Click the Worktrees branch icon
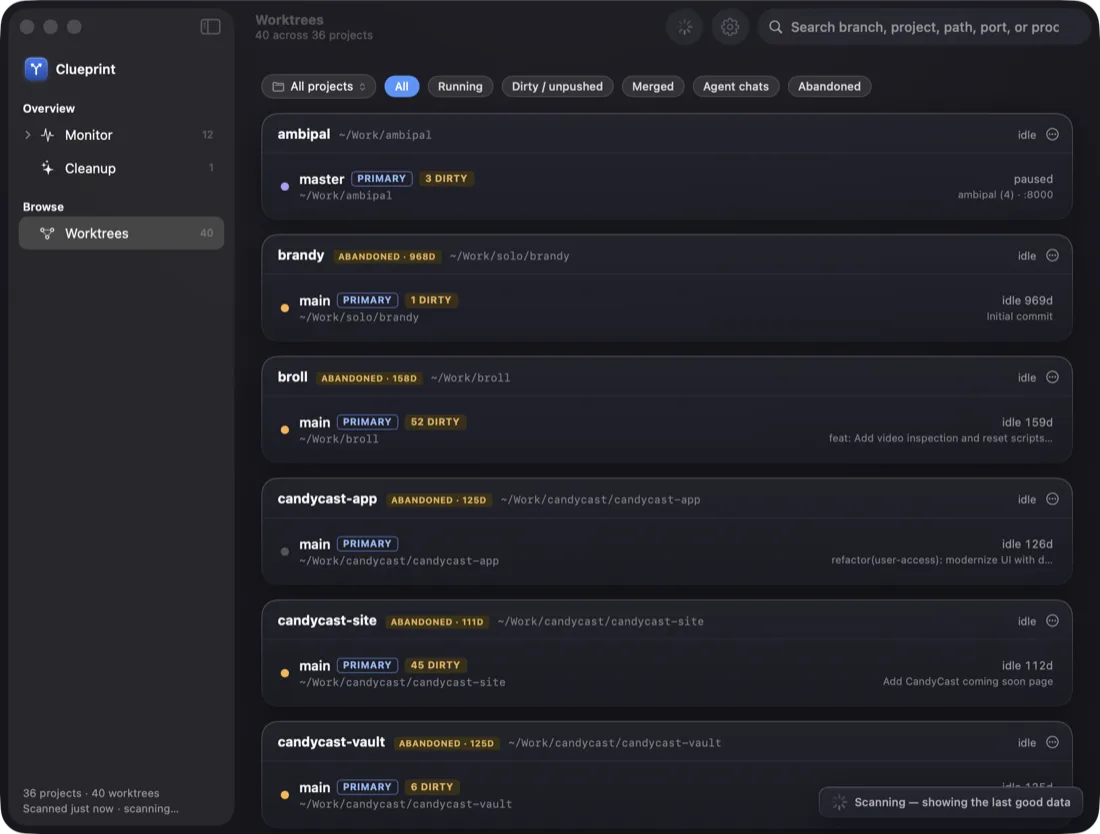This screenshot has height=834, width=1100. tap(47, 233)
